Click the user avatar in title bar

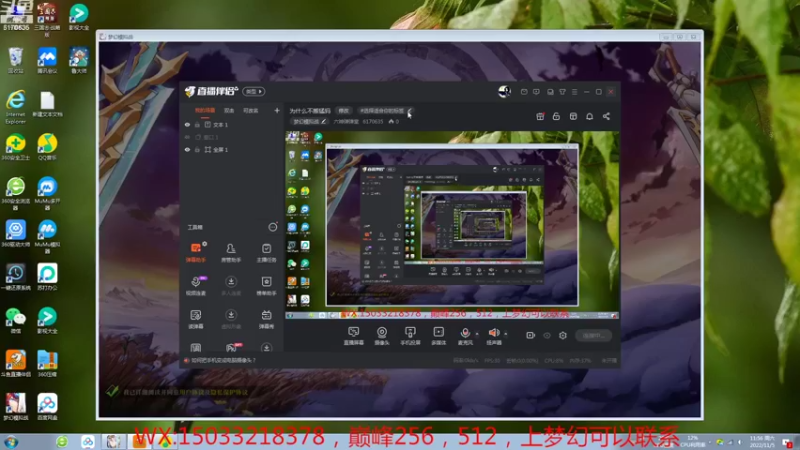coord(504,91)
